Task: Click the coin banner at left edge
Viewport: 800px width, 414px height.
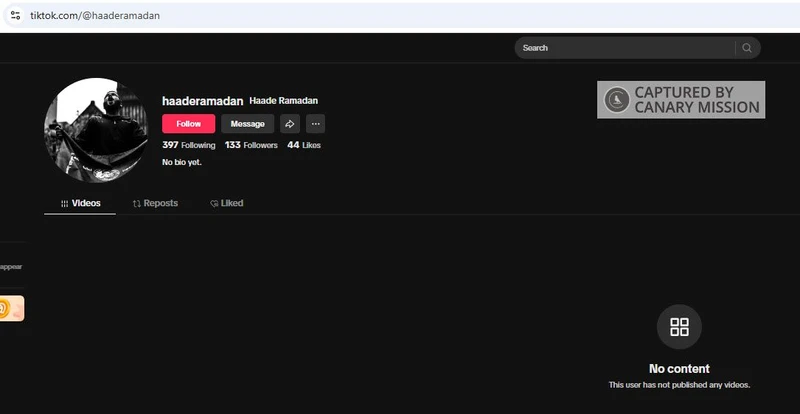Action: coord(12,308)
